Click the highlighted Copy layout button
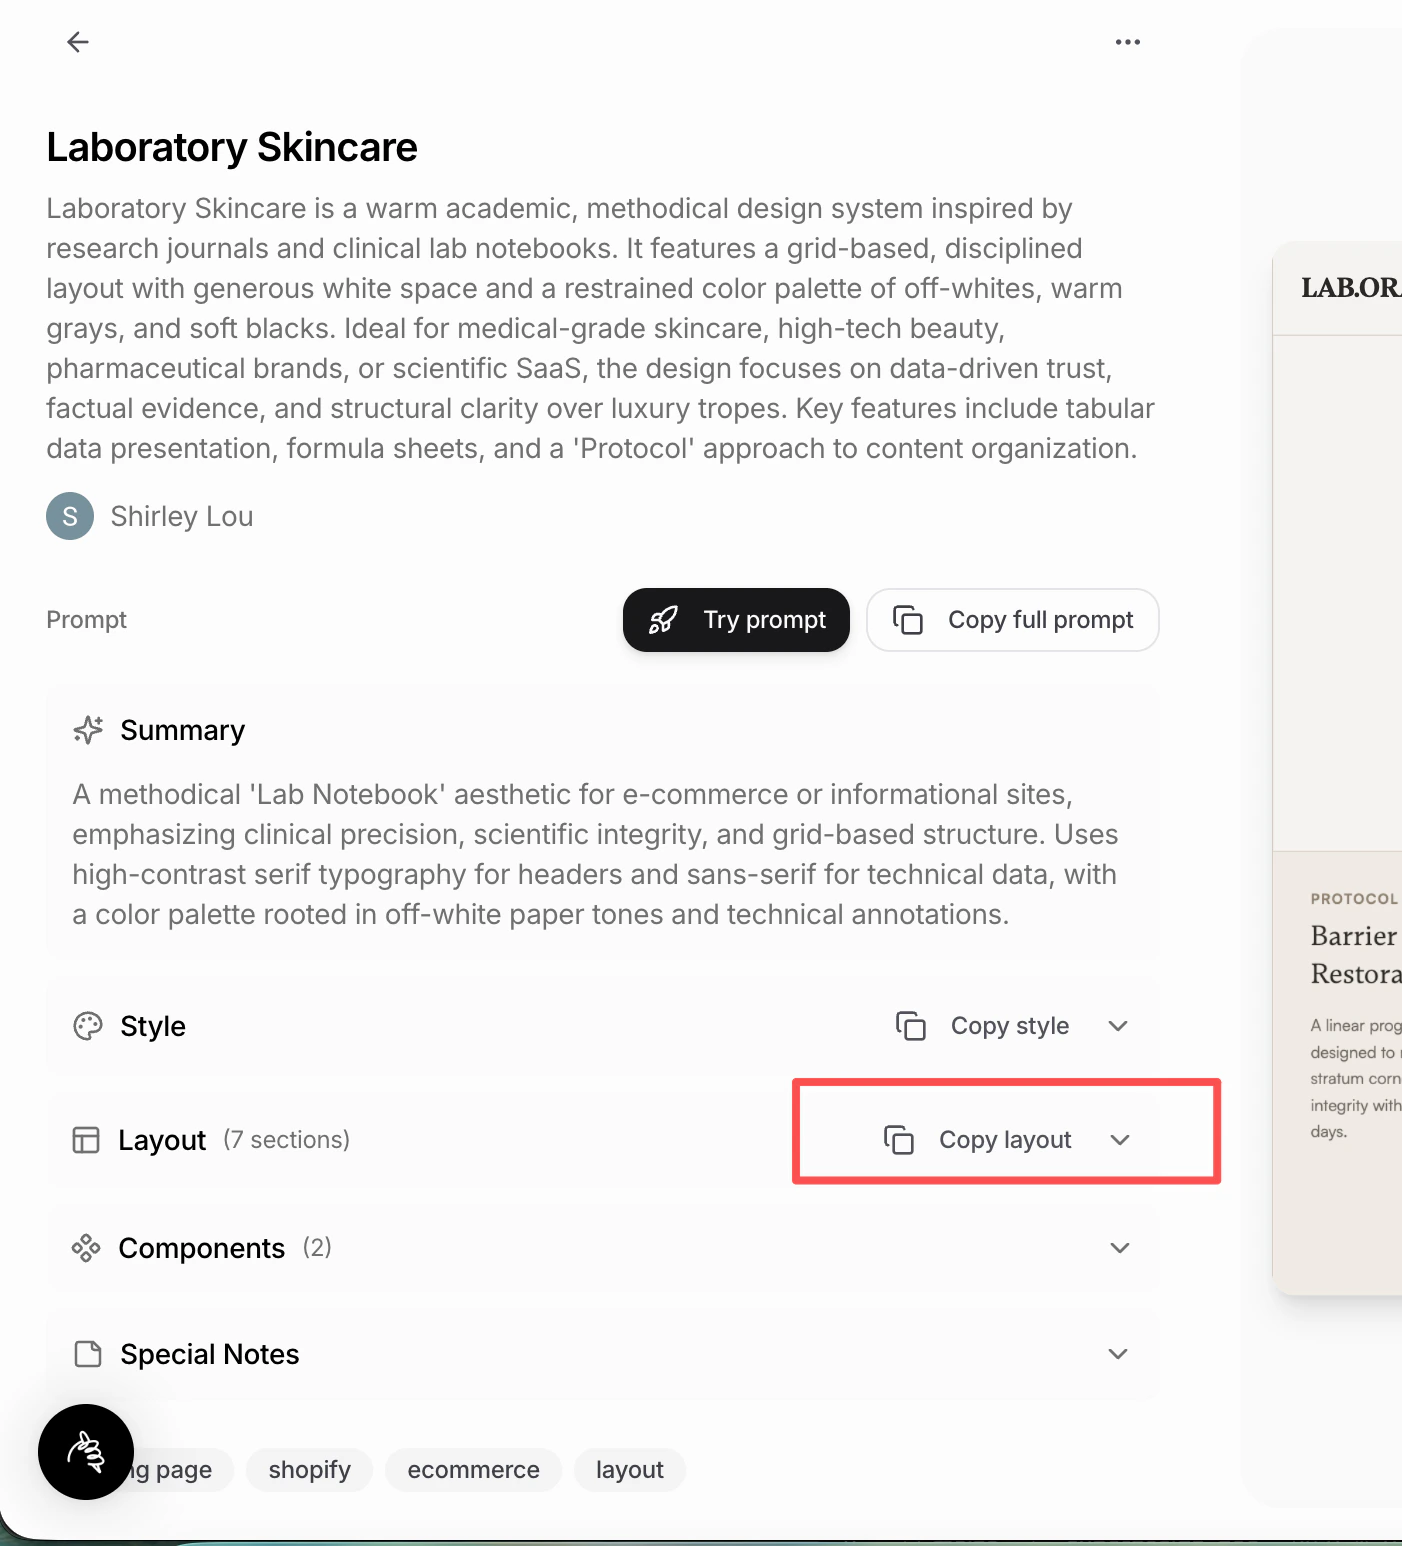Viewport: 1402px width, 1546px height. pyautogui.click(x=1004, y=1139)
